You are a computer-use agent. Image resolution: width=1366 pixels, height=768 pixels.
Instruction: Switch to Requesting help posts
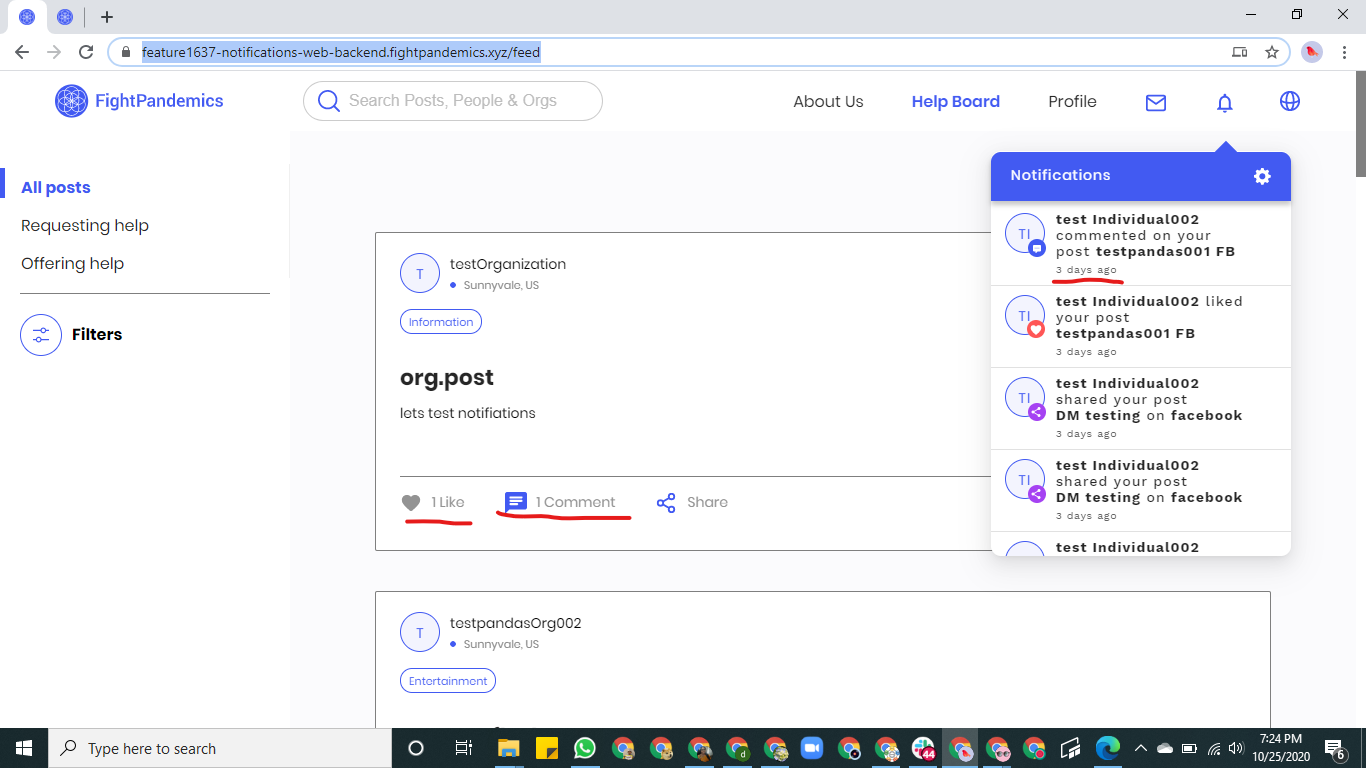85,226
